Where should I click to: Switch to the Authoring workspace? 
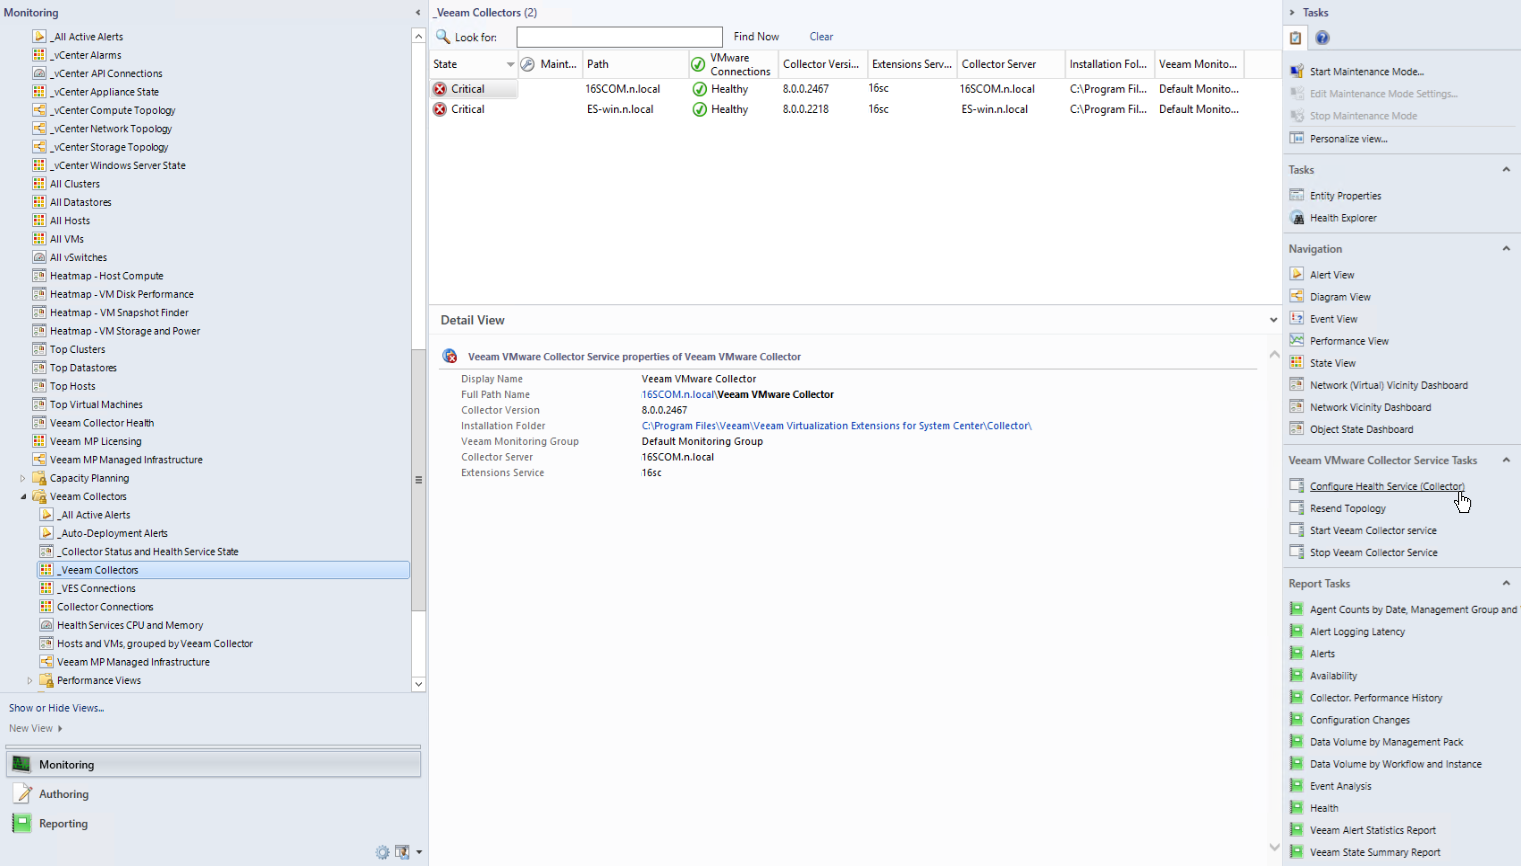pos(213,794)
